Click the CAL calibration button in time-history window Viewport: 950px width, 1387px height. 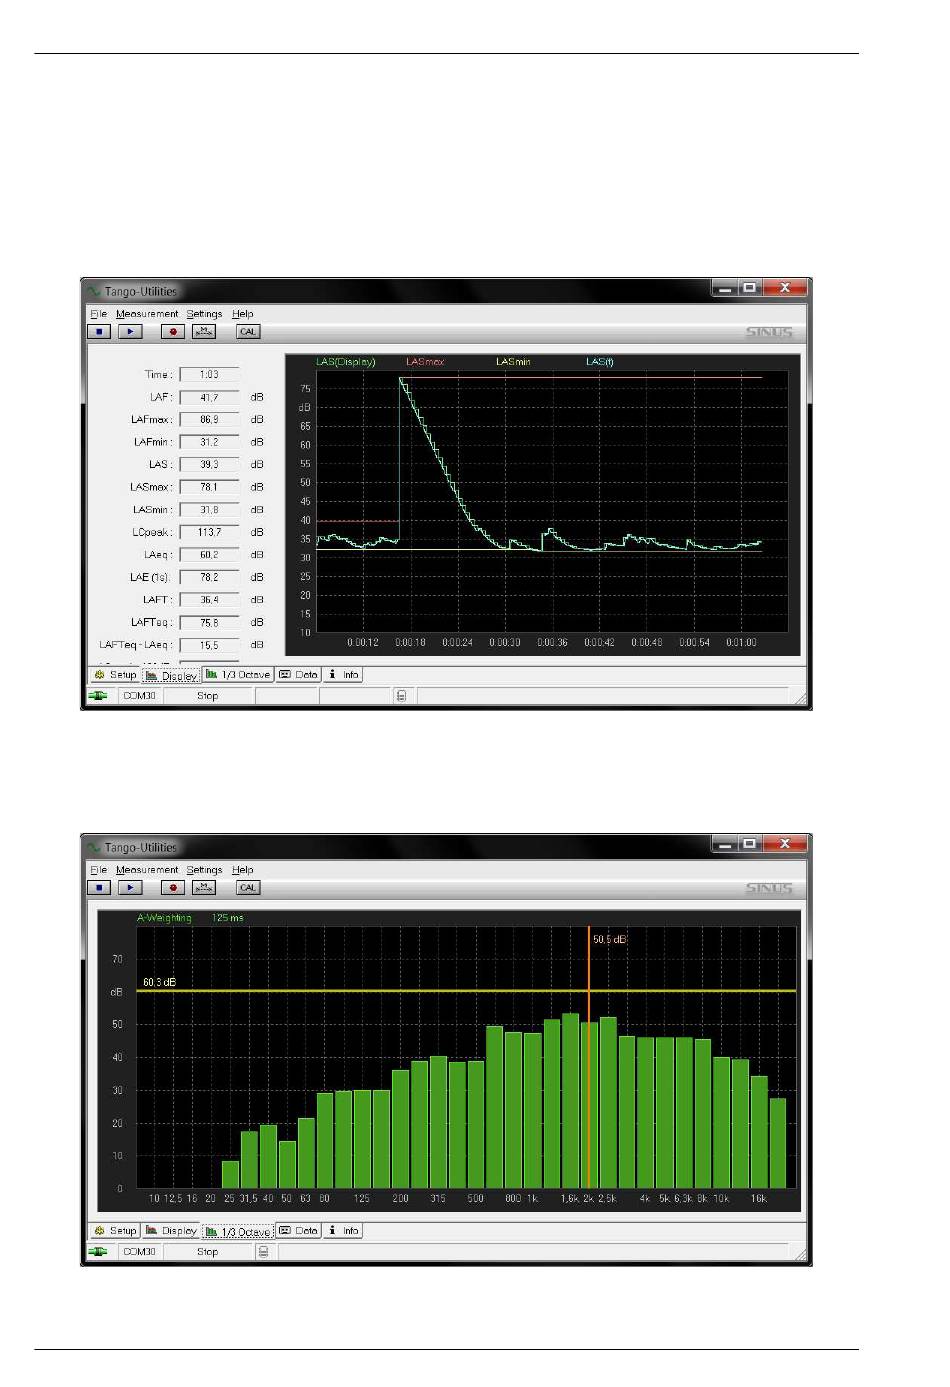248,332
